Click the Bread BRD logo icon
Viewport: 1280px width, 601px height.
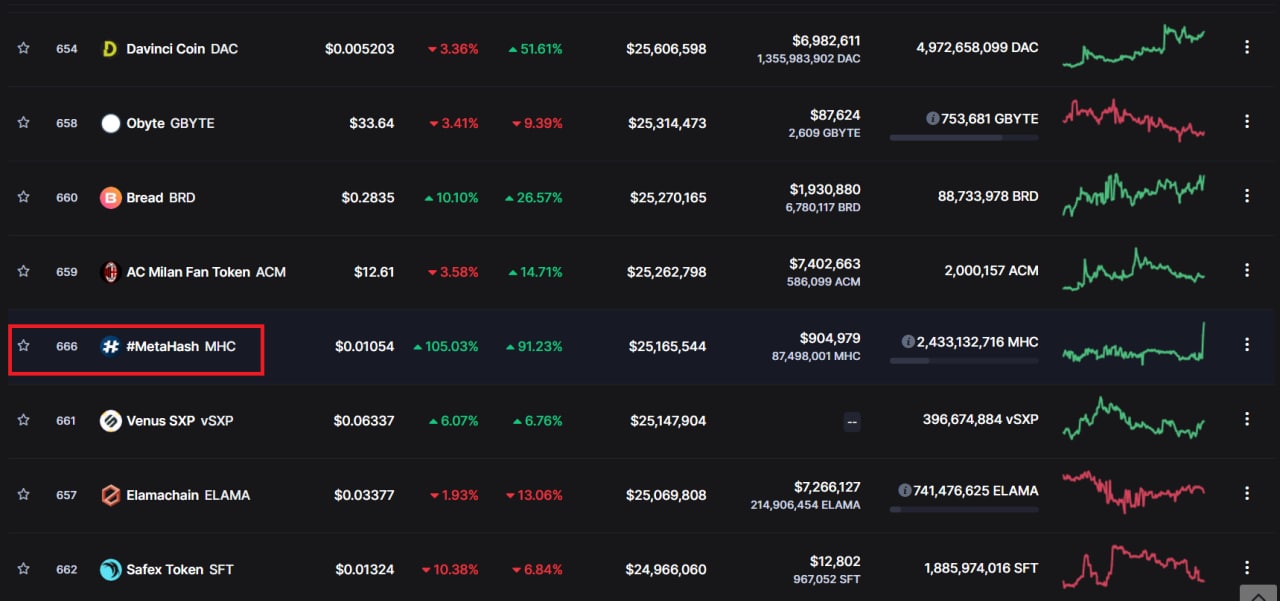point(110,198)
